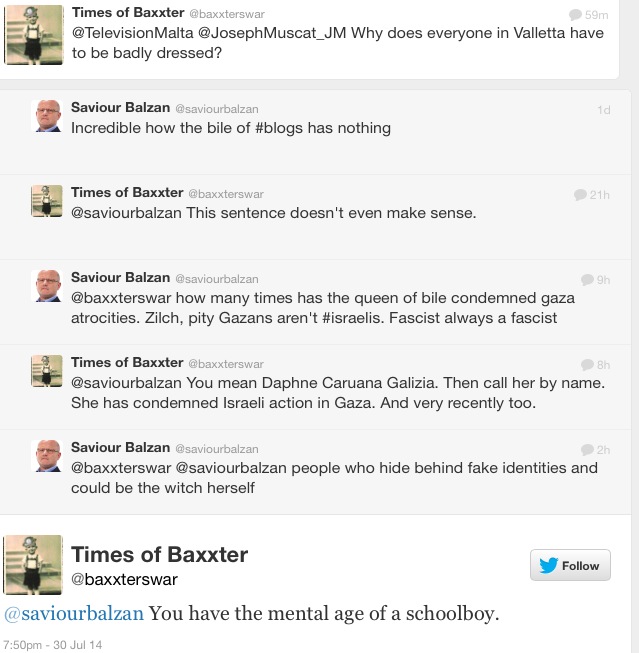This screenshot has height=653, width=639.
Task: Click the Twitter bird icon on Follow button
Action: coord(548,565)
